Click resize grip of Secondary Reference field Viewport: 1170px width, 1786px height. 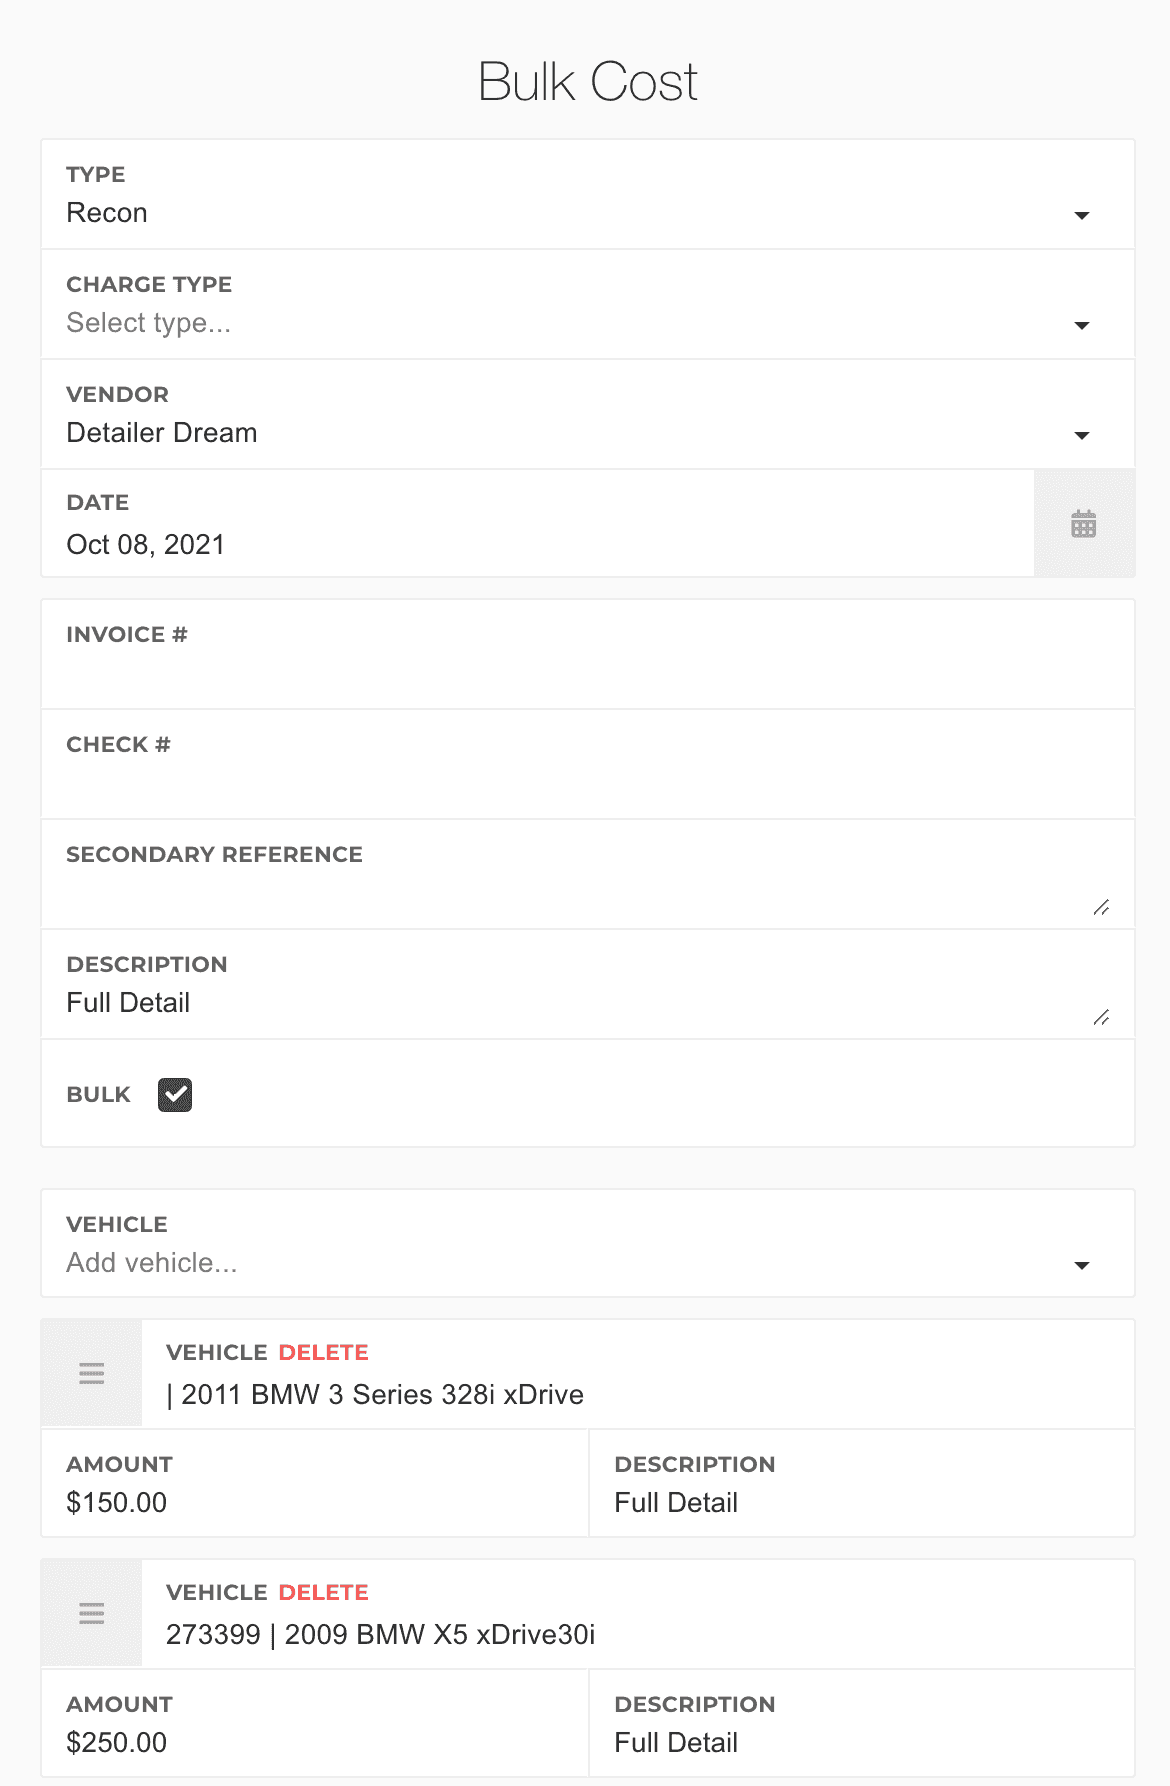click(1101, 907)
